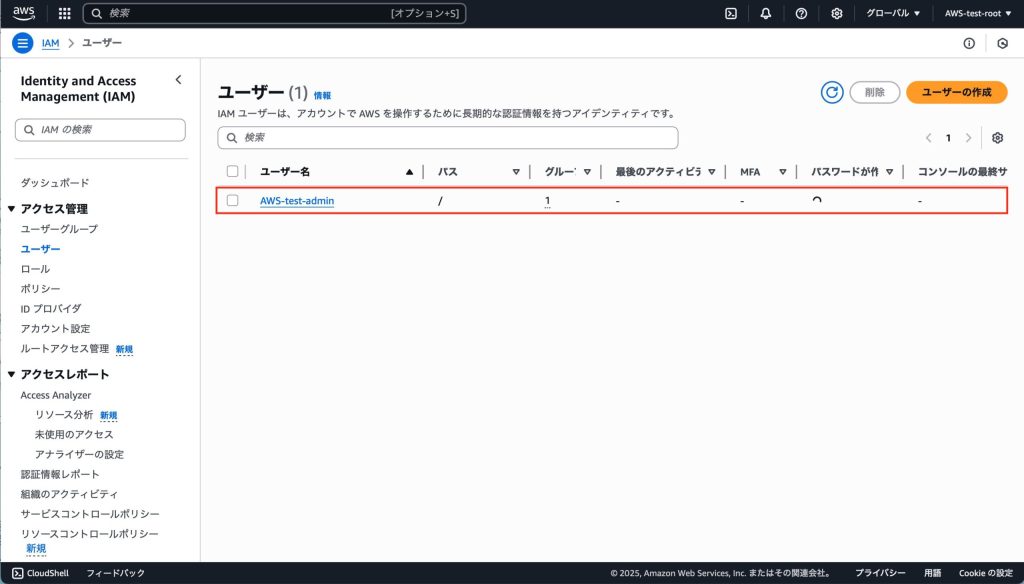1024x584 pixels.
Task: Sort by 最後のアクティビティ column arrow
Action: tap(712, 172)
